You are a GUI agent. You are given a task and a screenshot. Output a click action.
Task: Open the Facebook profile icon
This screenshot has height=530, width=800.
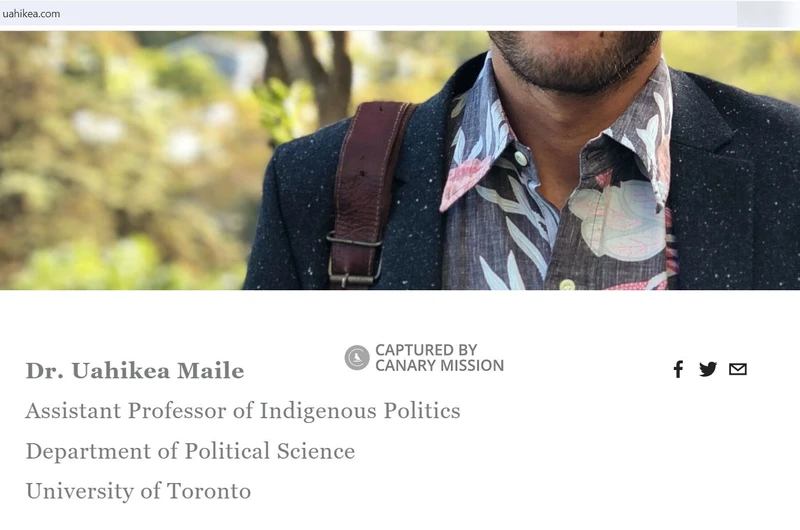coord(678,369)
